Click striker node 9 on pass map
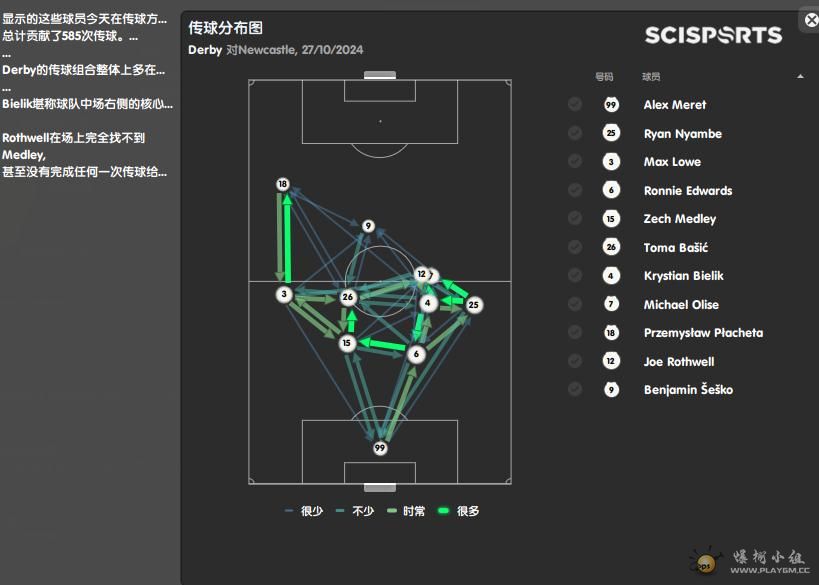 pyautogui.click(x=368, y=226)
